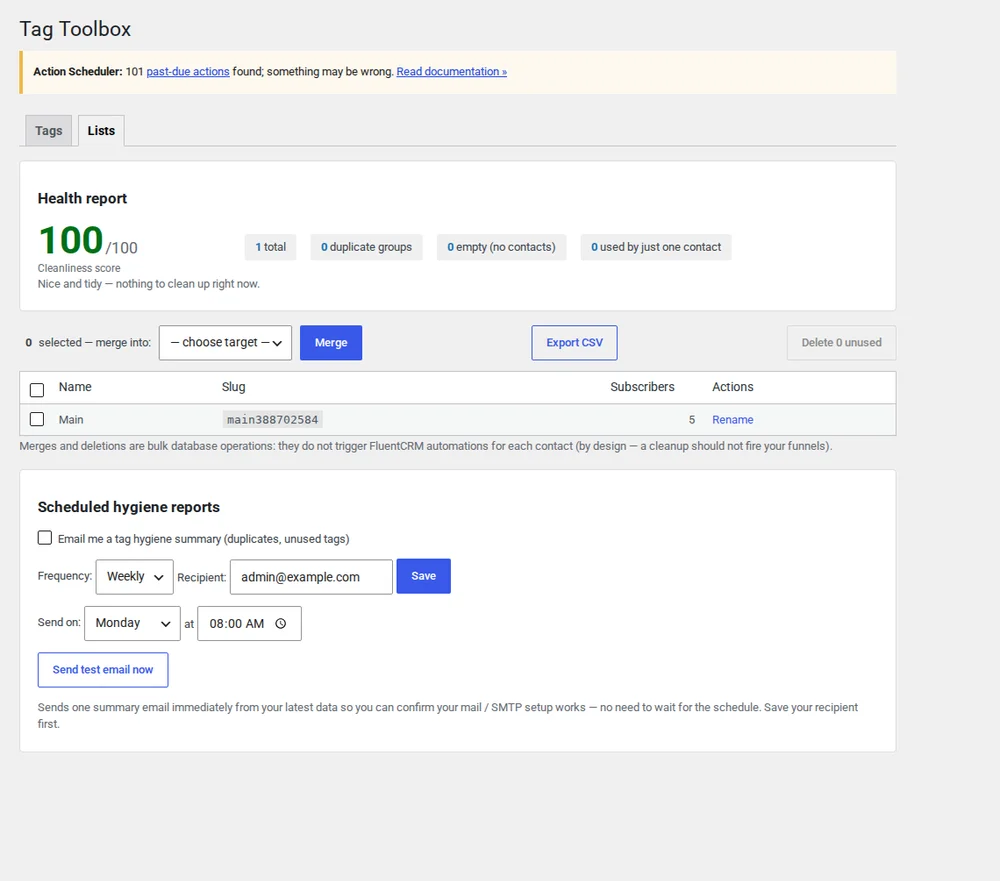1000x881 pixels.
Task: Open the Monday send-on day dropdown
Action: [132, 623]
